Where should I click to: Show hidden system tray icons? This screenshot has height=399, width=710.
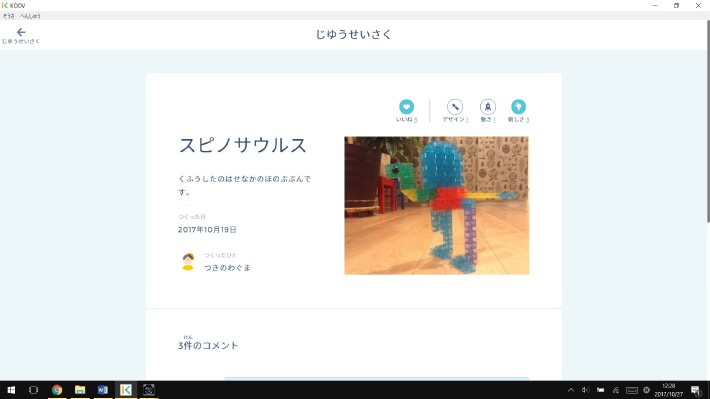coord(571,390)
